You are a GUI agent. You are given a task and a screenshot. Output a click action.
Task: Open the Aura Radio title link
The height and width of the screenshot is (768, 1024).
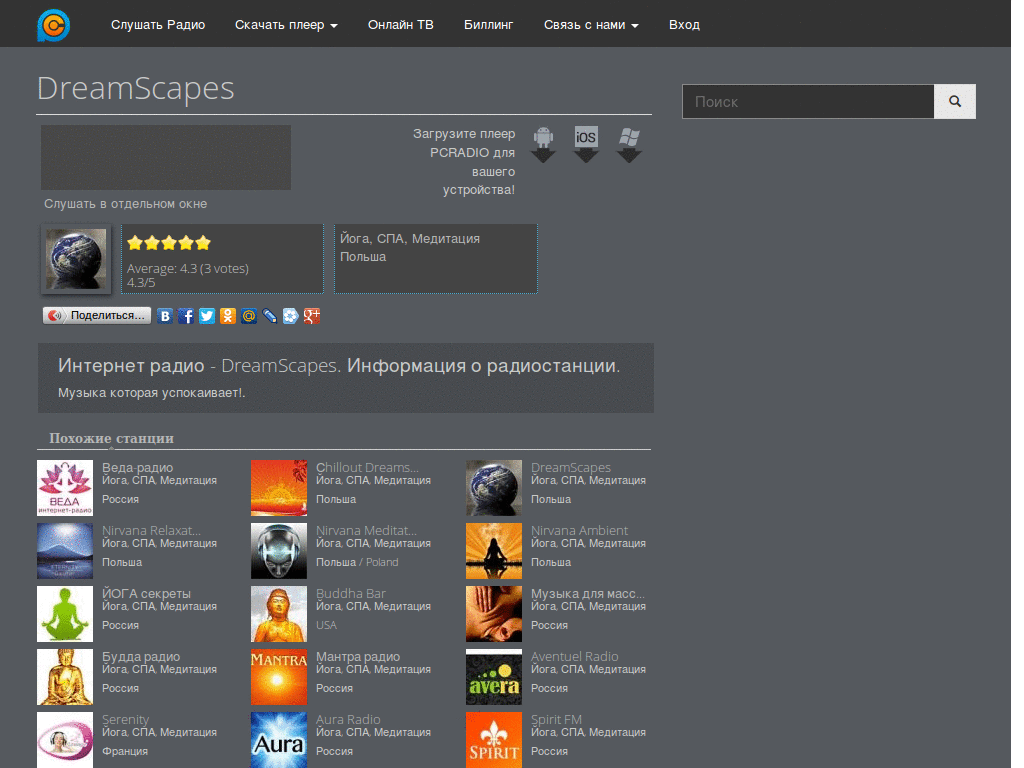[x=348, y=719]
